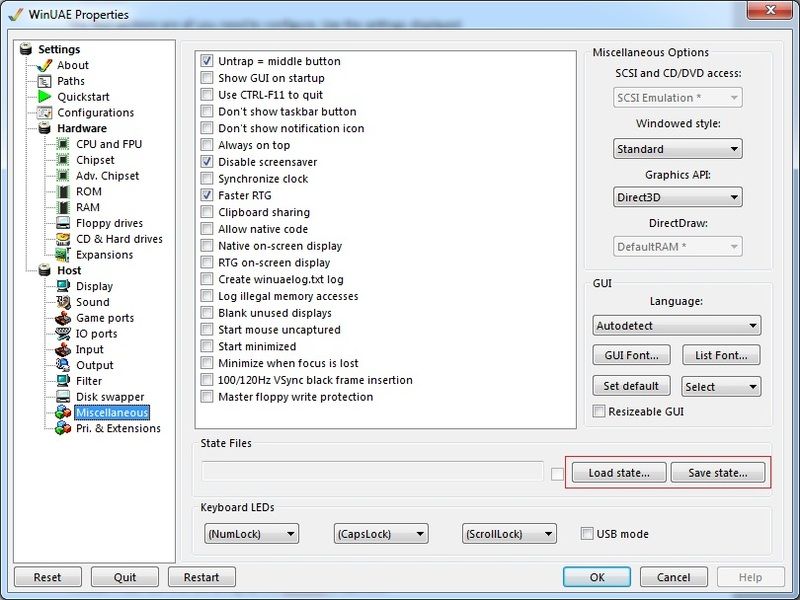Image resolution: width=800 pixels, height=600 pixels.
Task: Open the Graphics API Direct3D dropdown
Action: [677, 198]
